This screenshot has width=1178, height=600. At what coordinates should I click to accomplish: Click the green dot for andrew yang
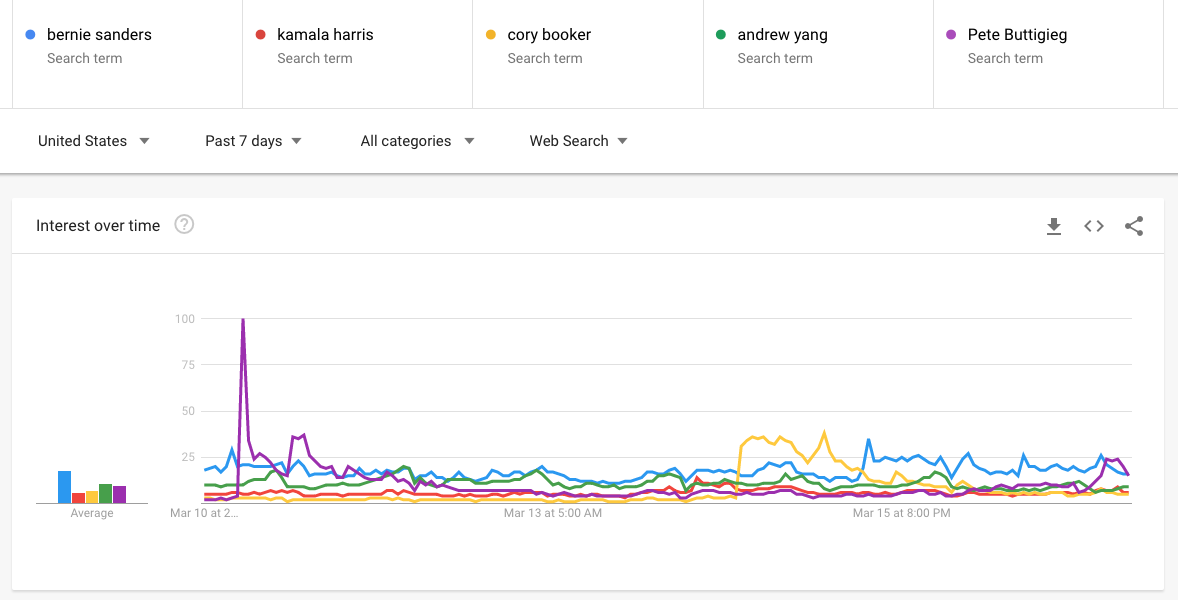point(721,35)
